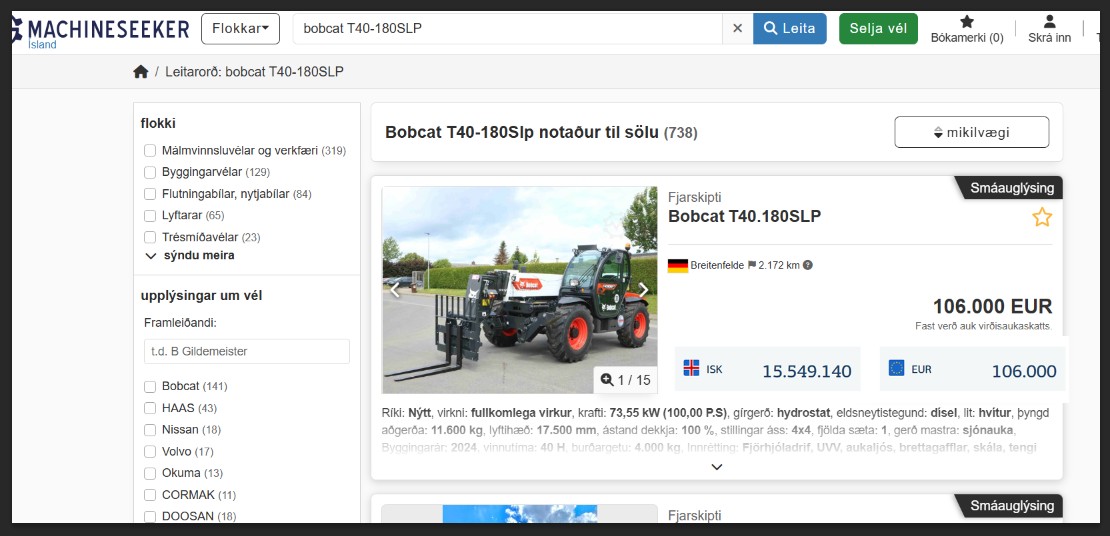Screen dimensions: 1110x536
Task: Bookmark Bobcat T40.180SLP with star icon
Action: pyautogui.click(x=1041, y=217)
